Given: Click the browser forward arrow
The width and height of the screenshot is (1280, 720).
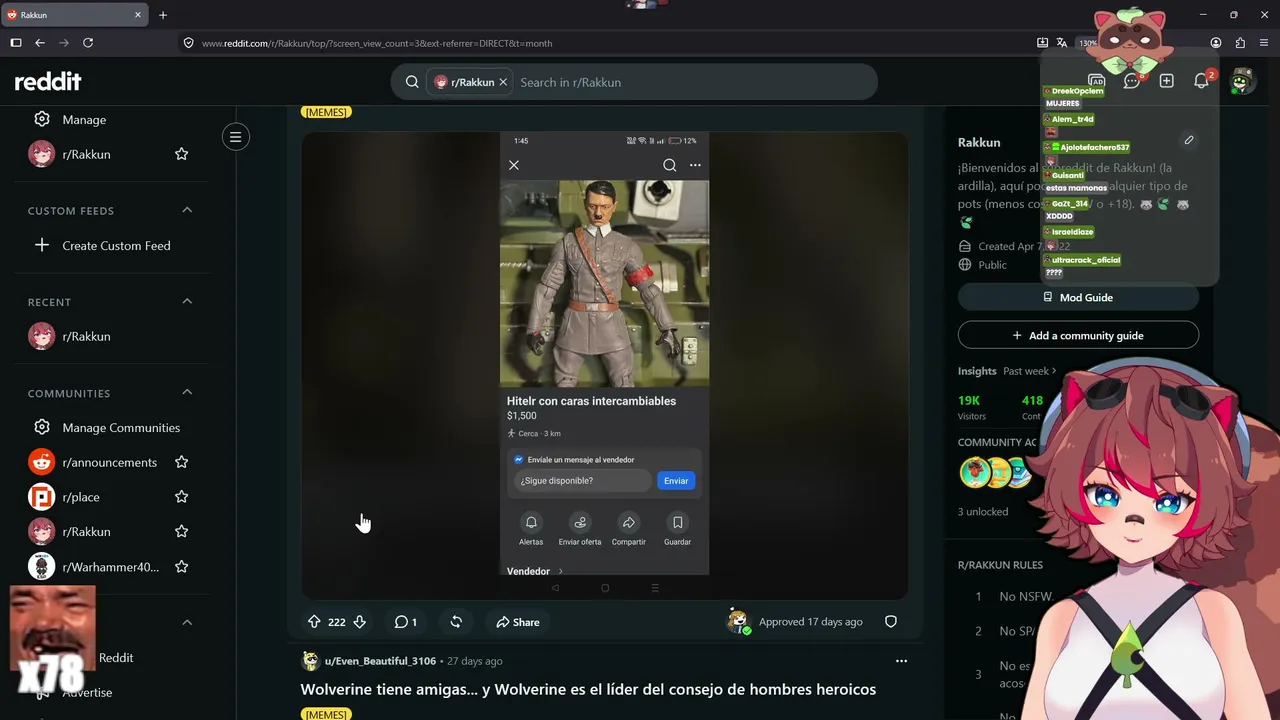Looking at the screenshot, I should (64, 43).
